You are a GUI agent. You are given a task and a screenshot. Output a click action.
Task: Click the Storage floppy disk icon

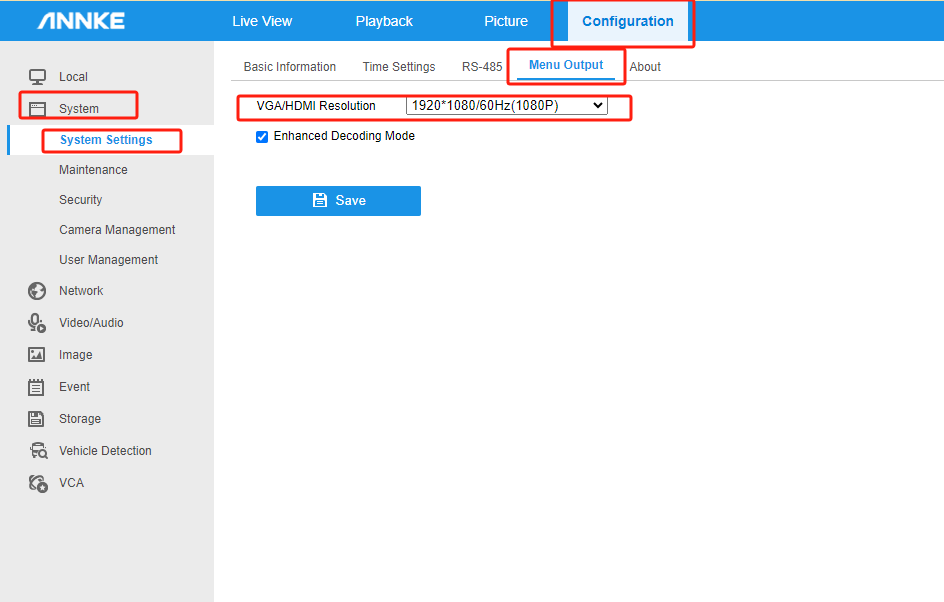tap(37, 419)
